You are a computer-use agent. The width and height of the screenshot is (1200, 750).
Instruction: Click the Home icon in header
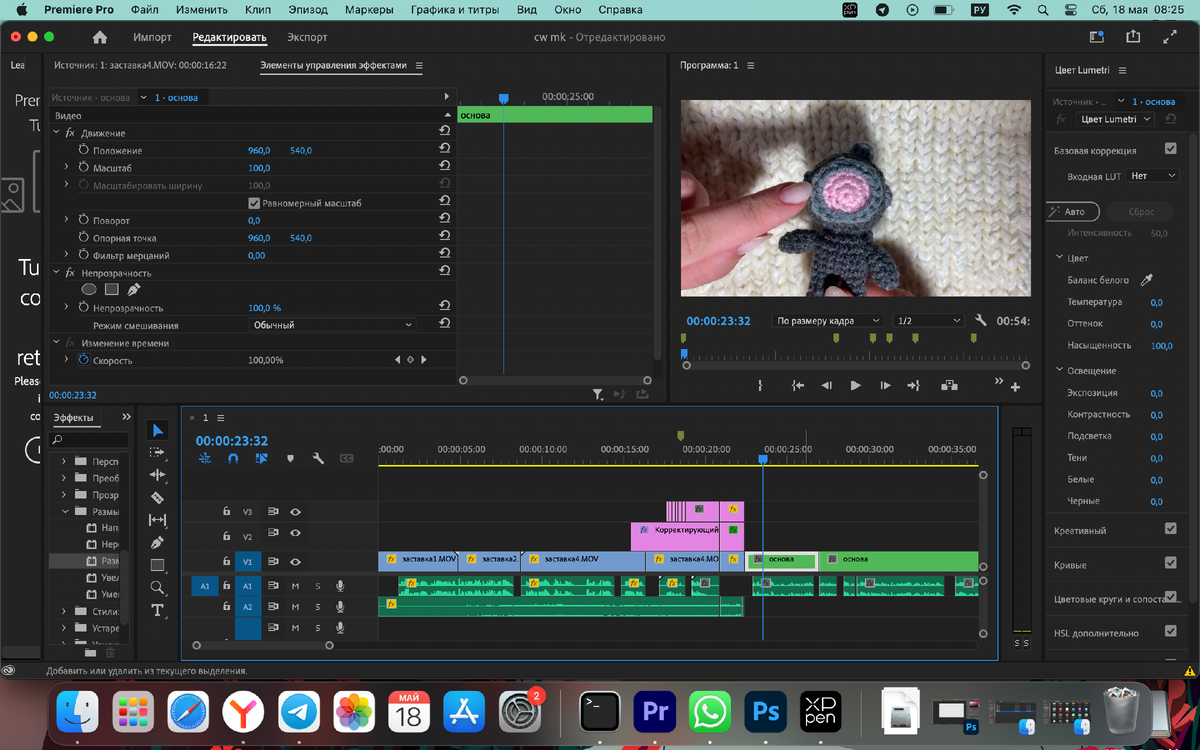(x=100, y=37)
